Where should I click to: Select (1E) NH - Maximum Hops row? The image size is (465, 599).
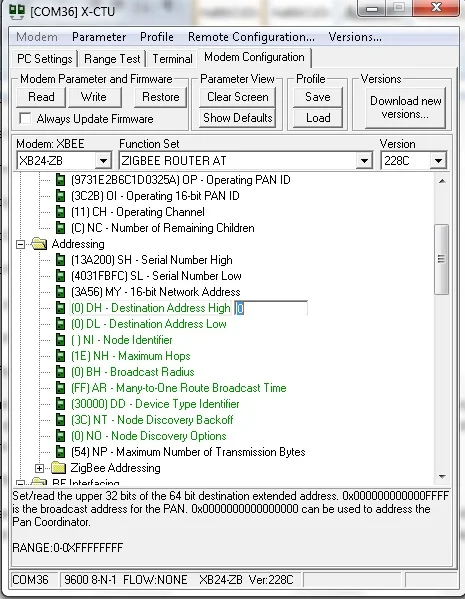(x=131, y=356)
